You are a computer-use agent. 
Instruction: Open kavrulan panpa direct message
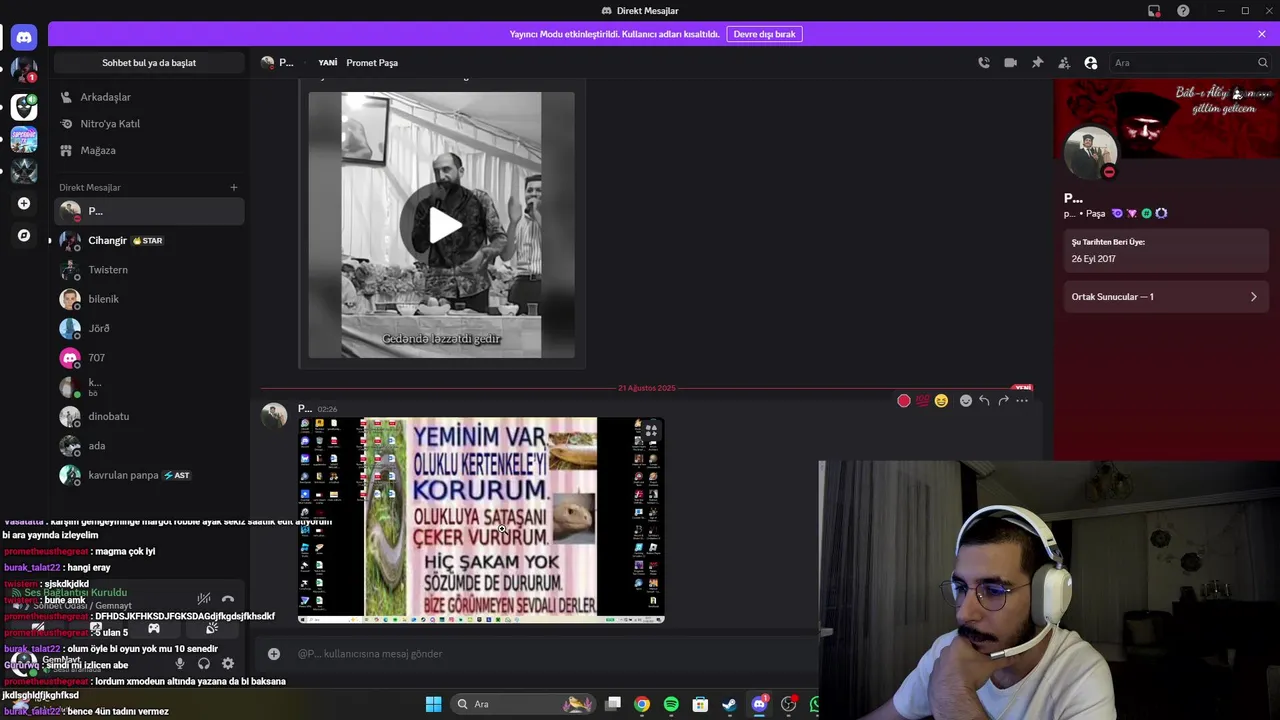coord(149,475)
